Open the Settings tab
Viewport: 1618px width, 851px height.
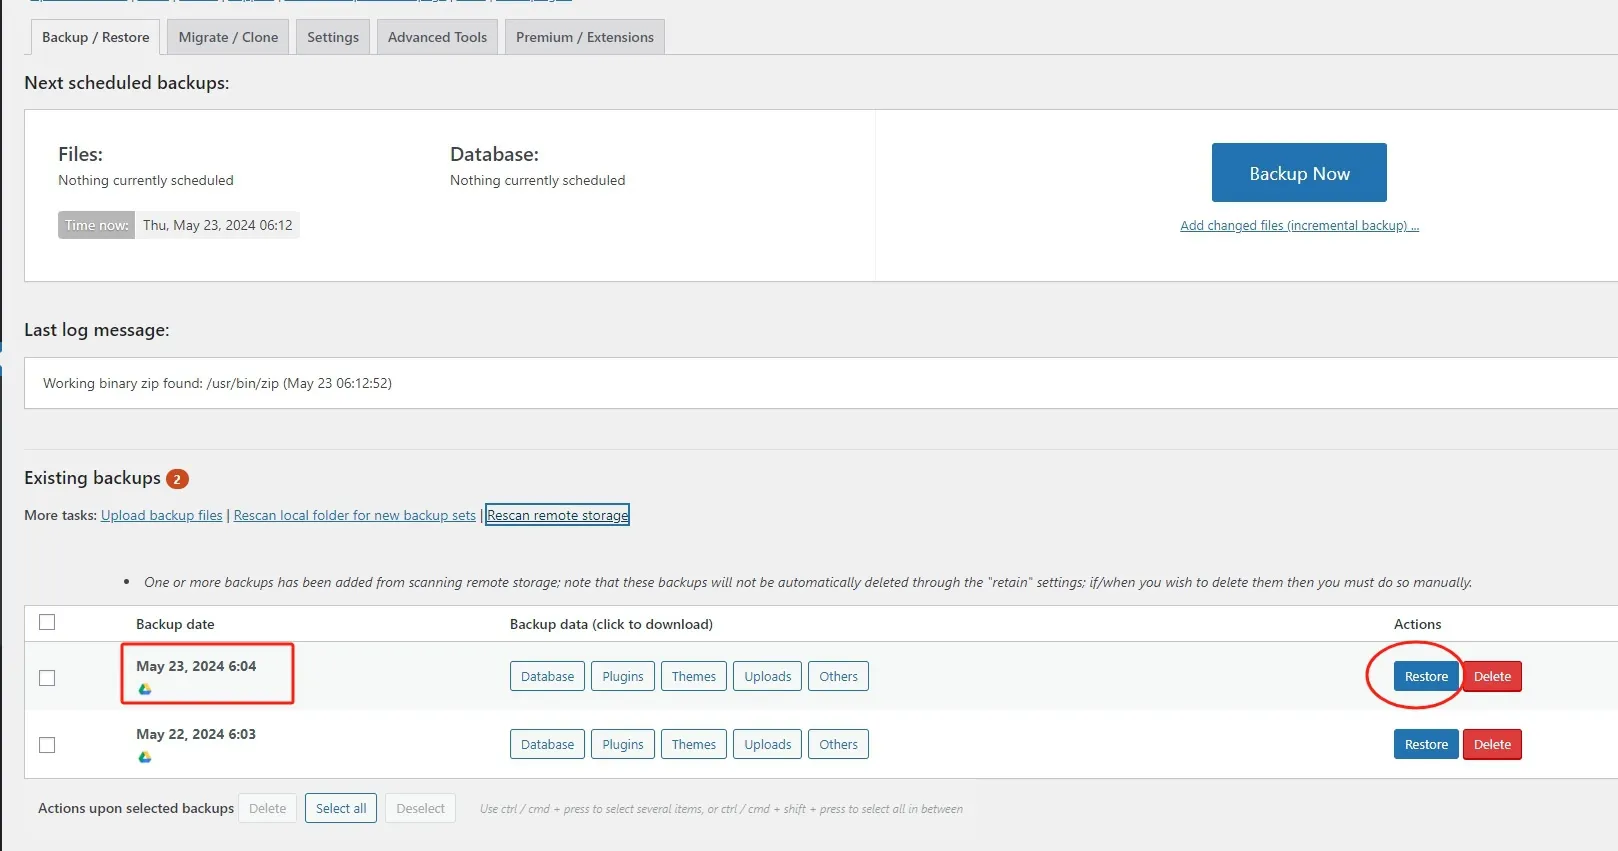(332, 37)
